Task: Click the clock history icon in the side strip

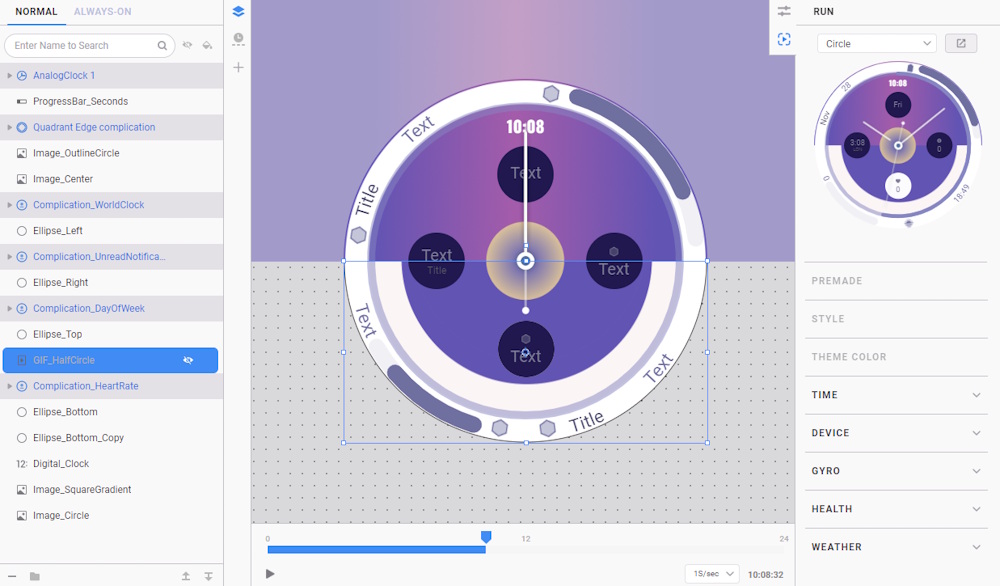Action: point(238,39)
